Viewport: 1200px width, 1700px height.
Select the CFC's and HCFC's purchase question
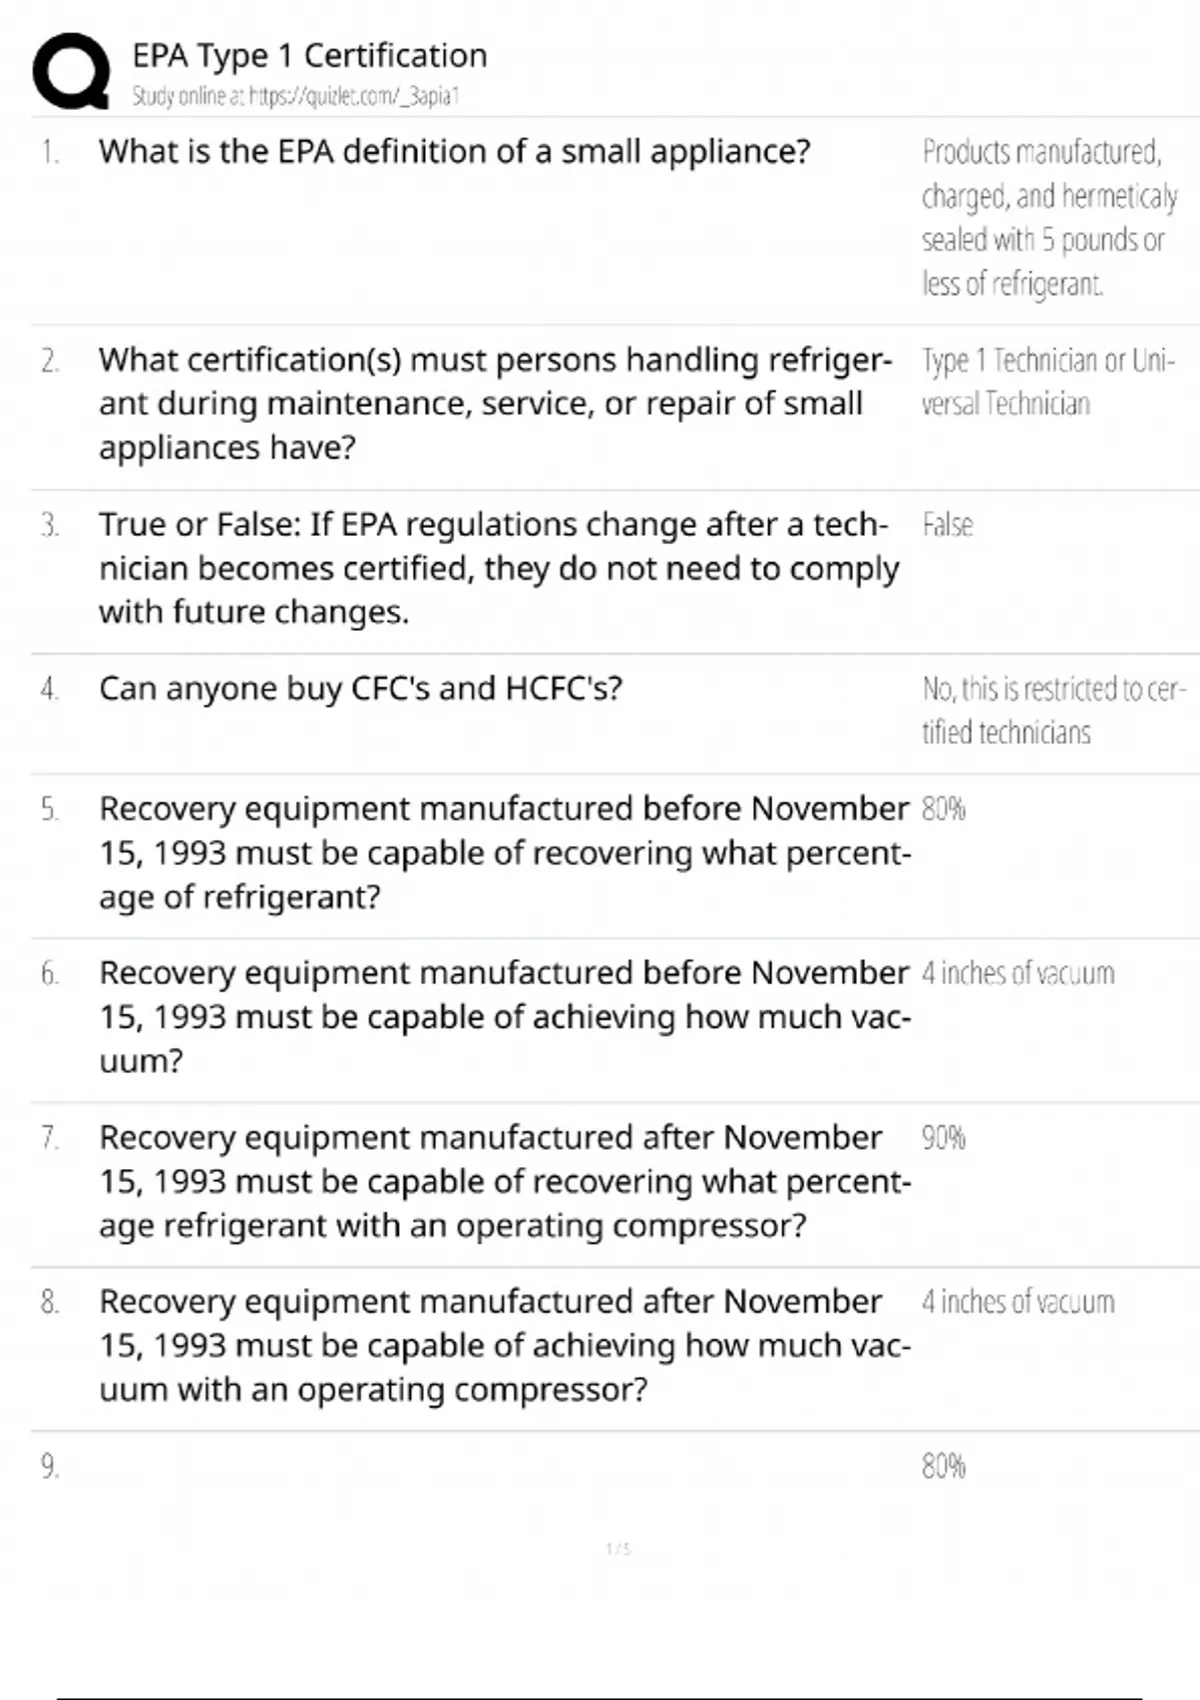pos(360,689)
